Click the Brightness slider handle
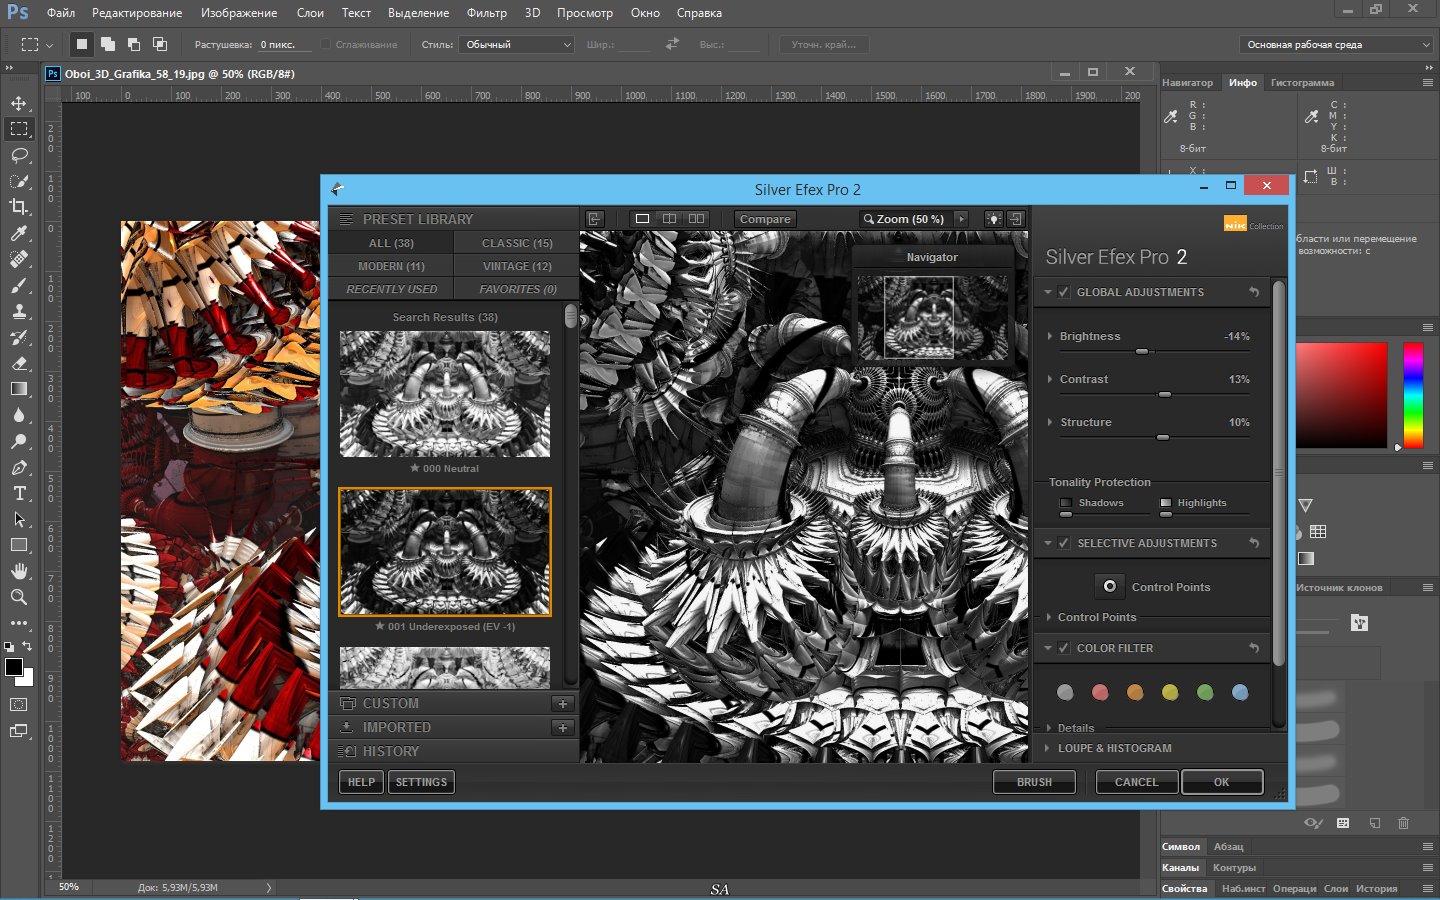 [1142, 352]
